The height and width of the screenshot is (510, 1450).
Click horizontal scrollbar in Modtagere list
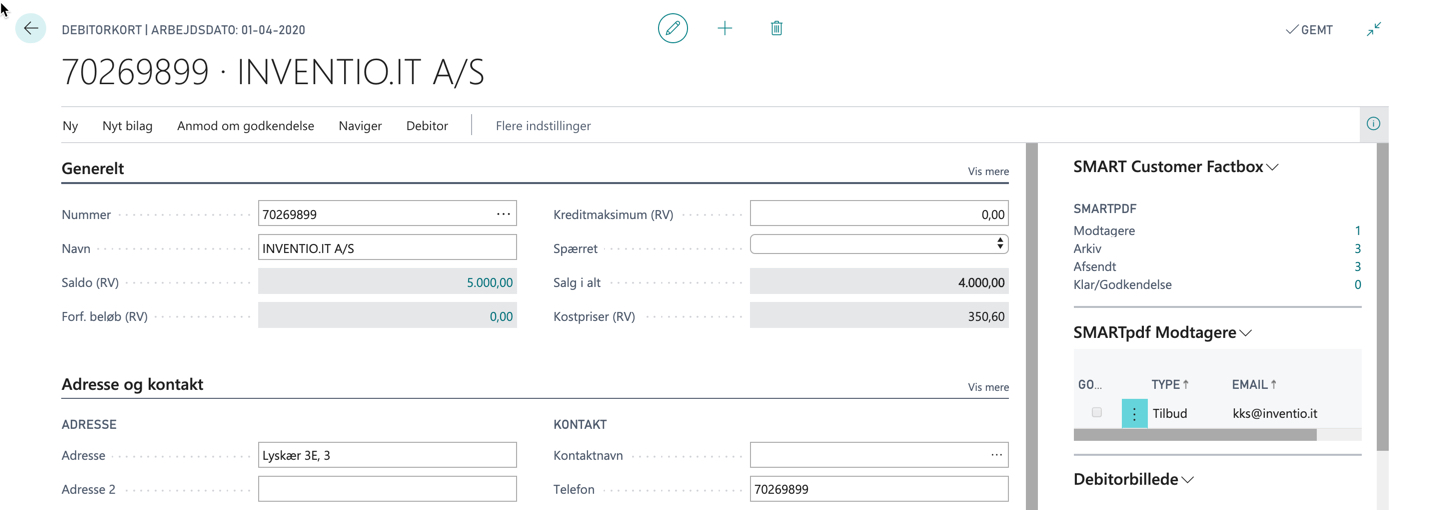tap(1195, 435)
